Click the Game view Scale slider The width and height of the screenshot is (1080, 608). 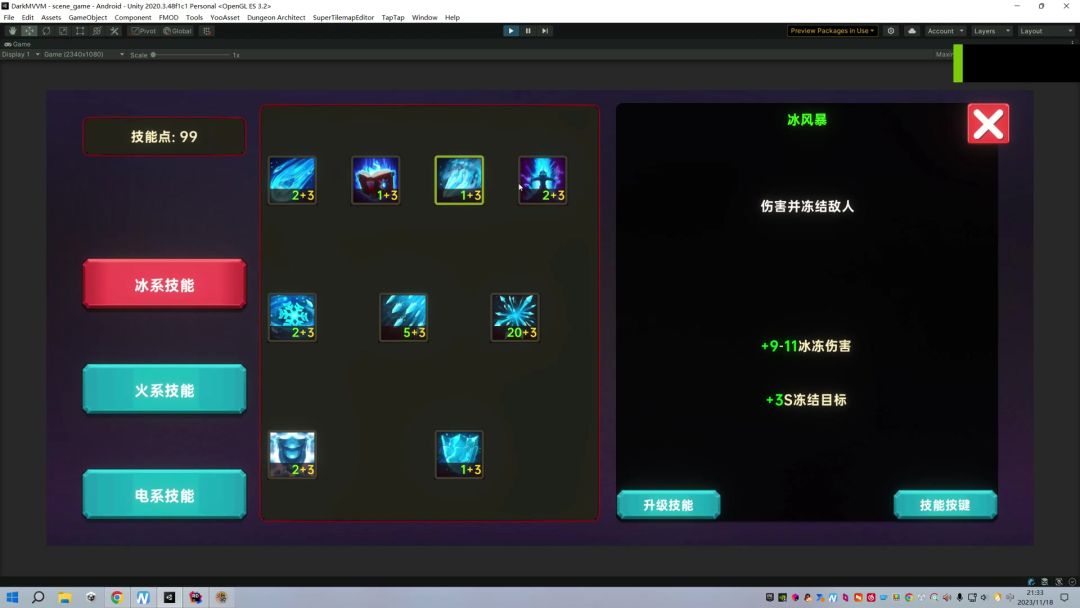[x=190, y=55]
